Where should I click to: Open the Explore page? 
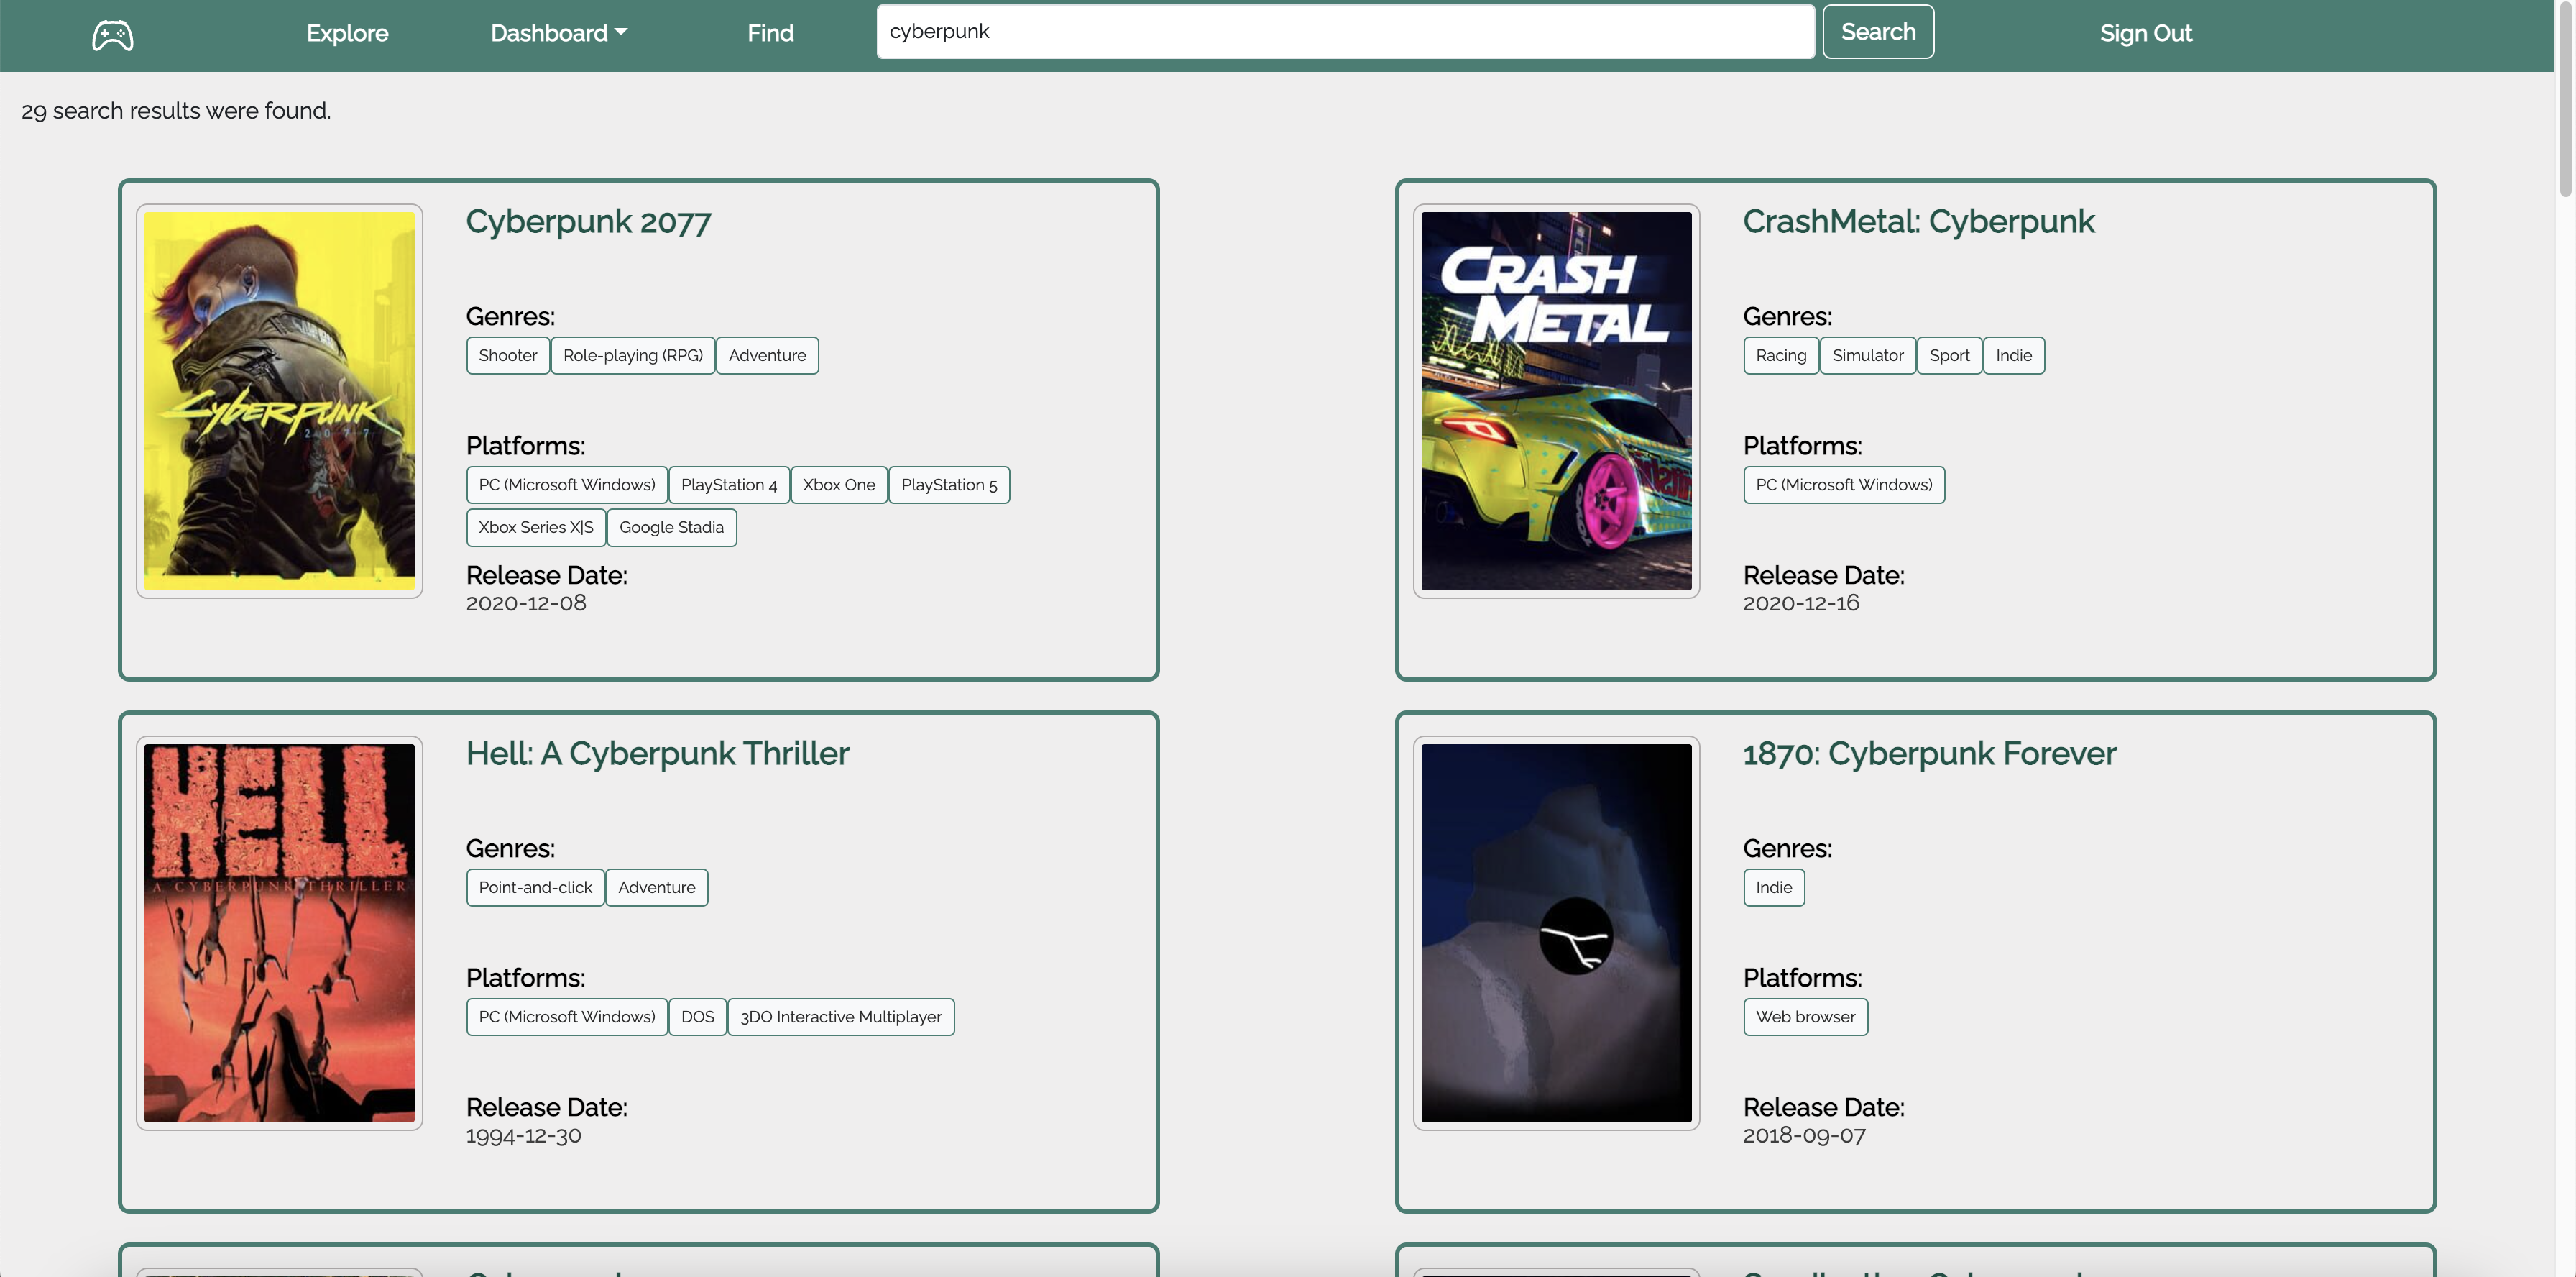[x=346, y=32]
